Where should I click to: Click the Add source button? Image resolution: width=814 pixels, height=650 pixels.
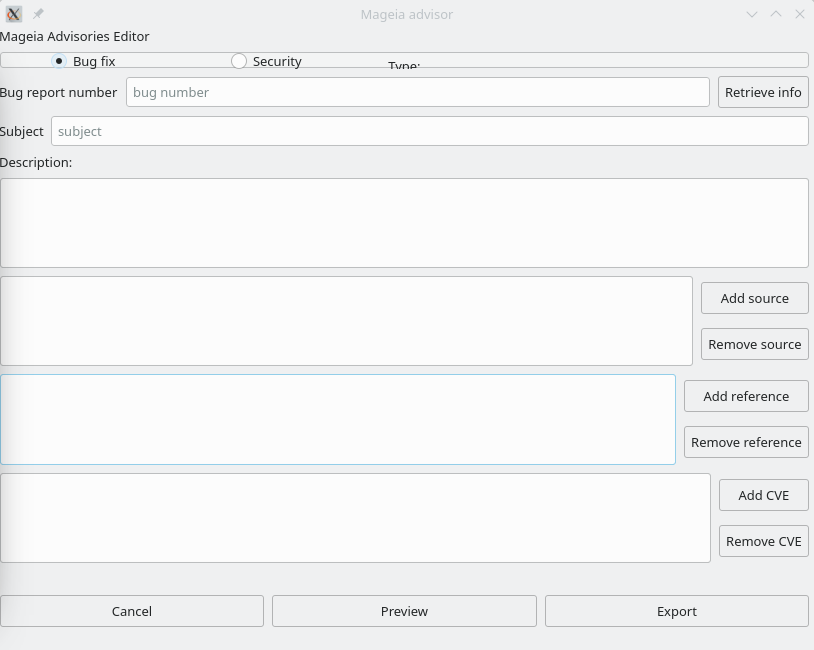click(x=755, y=299)
